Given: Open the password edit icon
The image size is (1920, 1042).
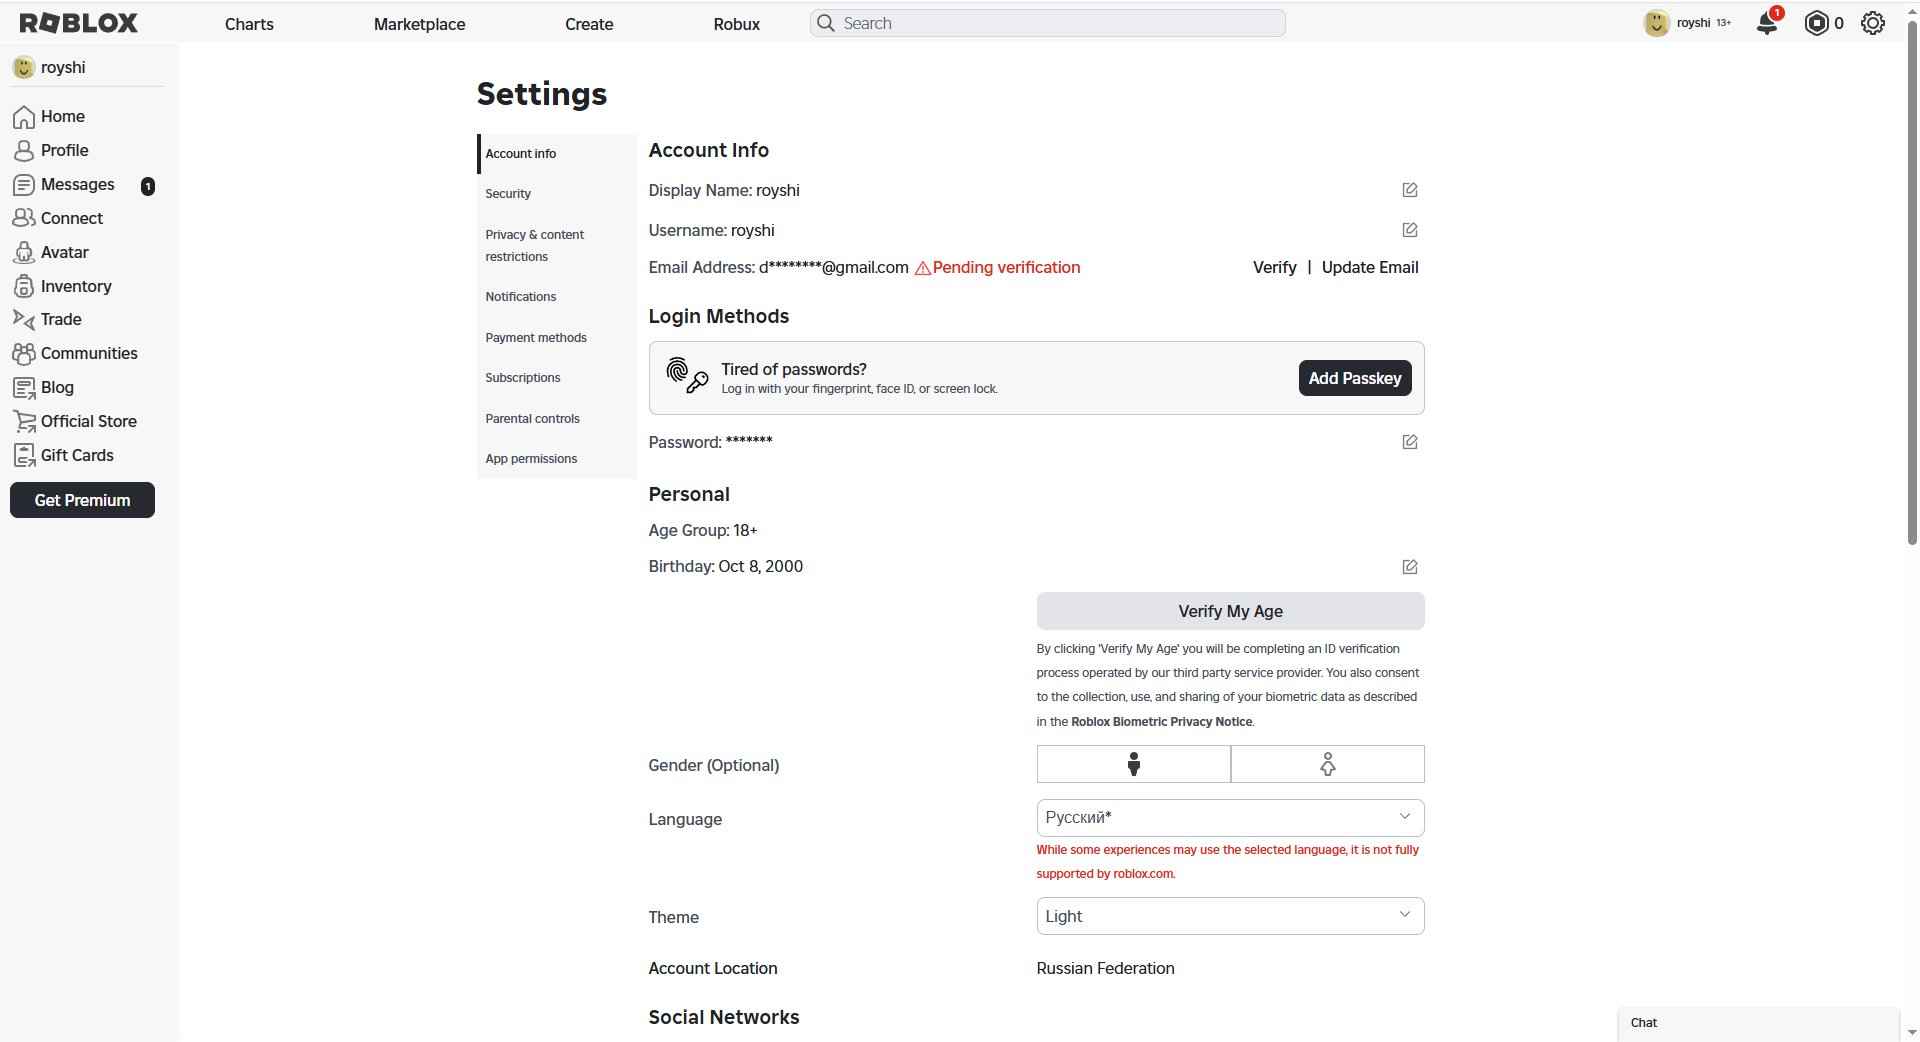Looking at the screenshot, I should tap(1409, 441).
